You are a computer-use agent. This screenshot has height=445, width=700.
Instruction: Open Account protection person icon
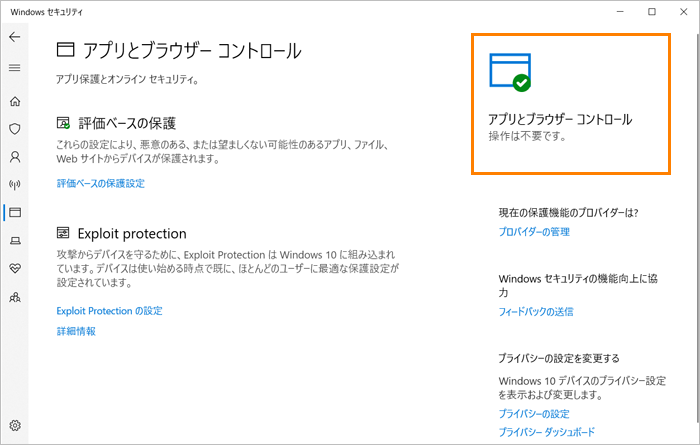click(15, 157)
